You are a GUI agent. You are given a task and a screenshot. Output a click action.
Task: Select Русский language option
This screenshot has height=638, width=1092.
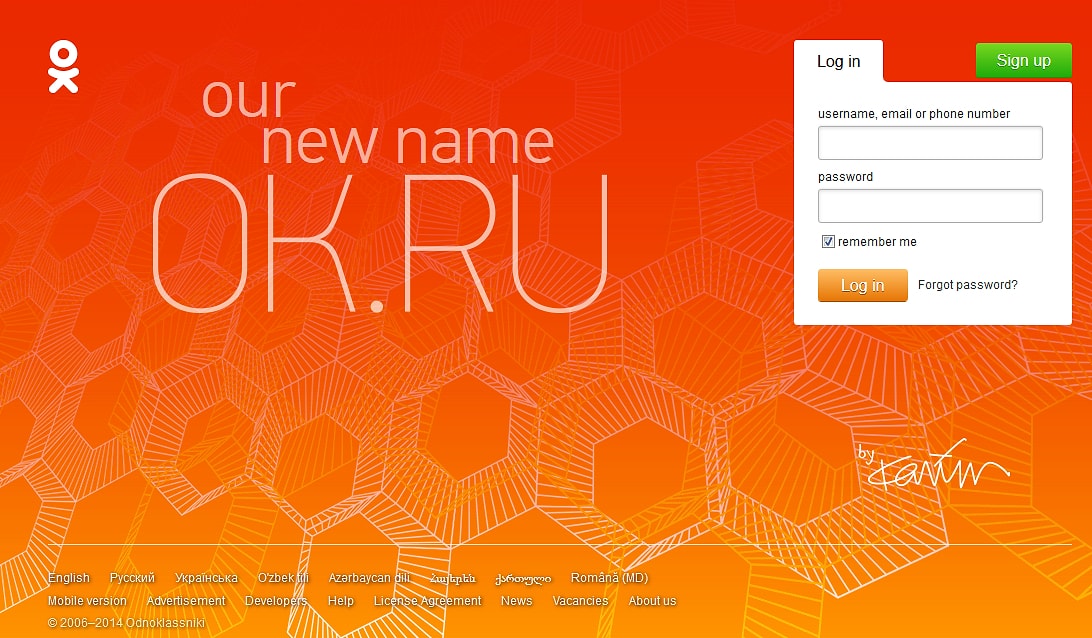[132, 578]
